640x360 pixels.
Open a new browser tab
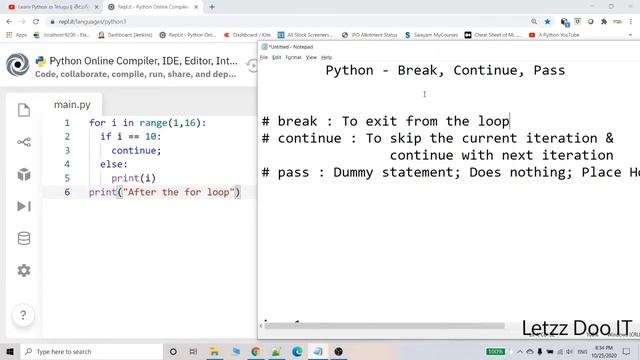point(212,7)
